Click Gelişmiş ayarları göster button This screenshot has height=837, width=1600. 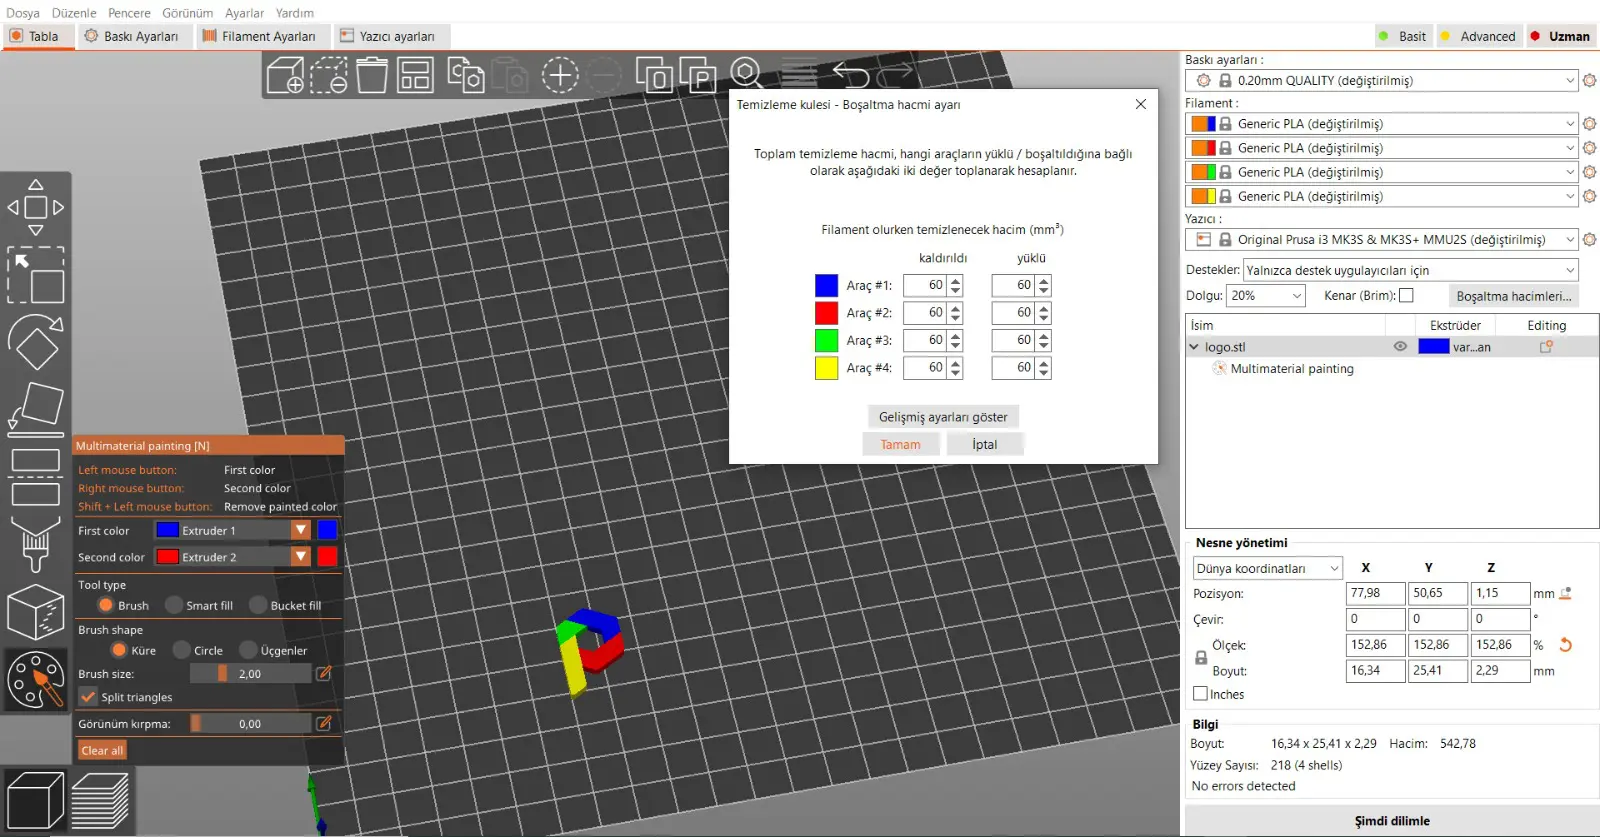[943, 417]
